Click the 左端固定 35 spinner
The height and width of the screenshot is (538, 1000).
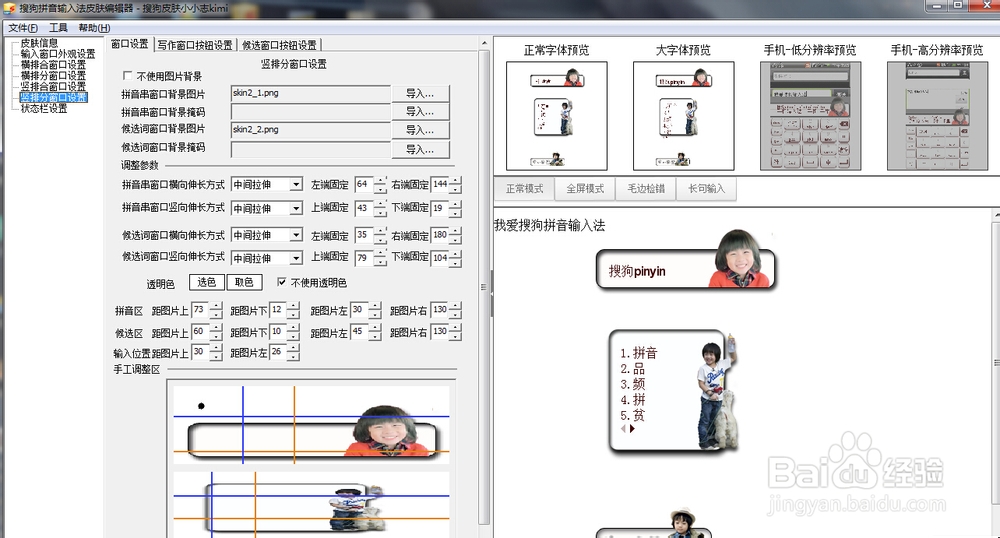[371, 235]
